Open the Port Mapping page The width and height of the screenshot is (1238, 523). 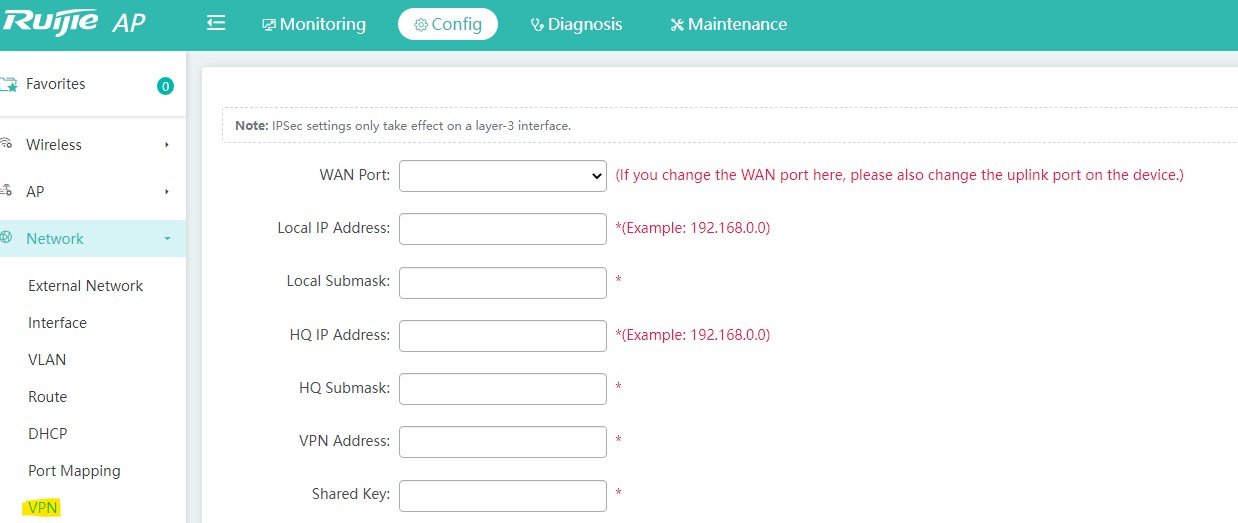click(x=74, y=471)
